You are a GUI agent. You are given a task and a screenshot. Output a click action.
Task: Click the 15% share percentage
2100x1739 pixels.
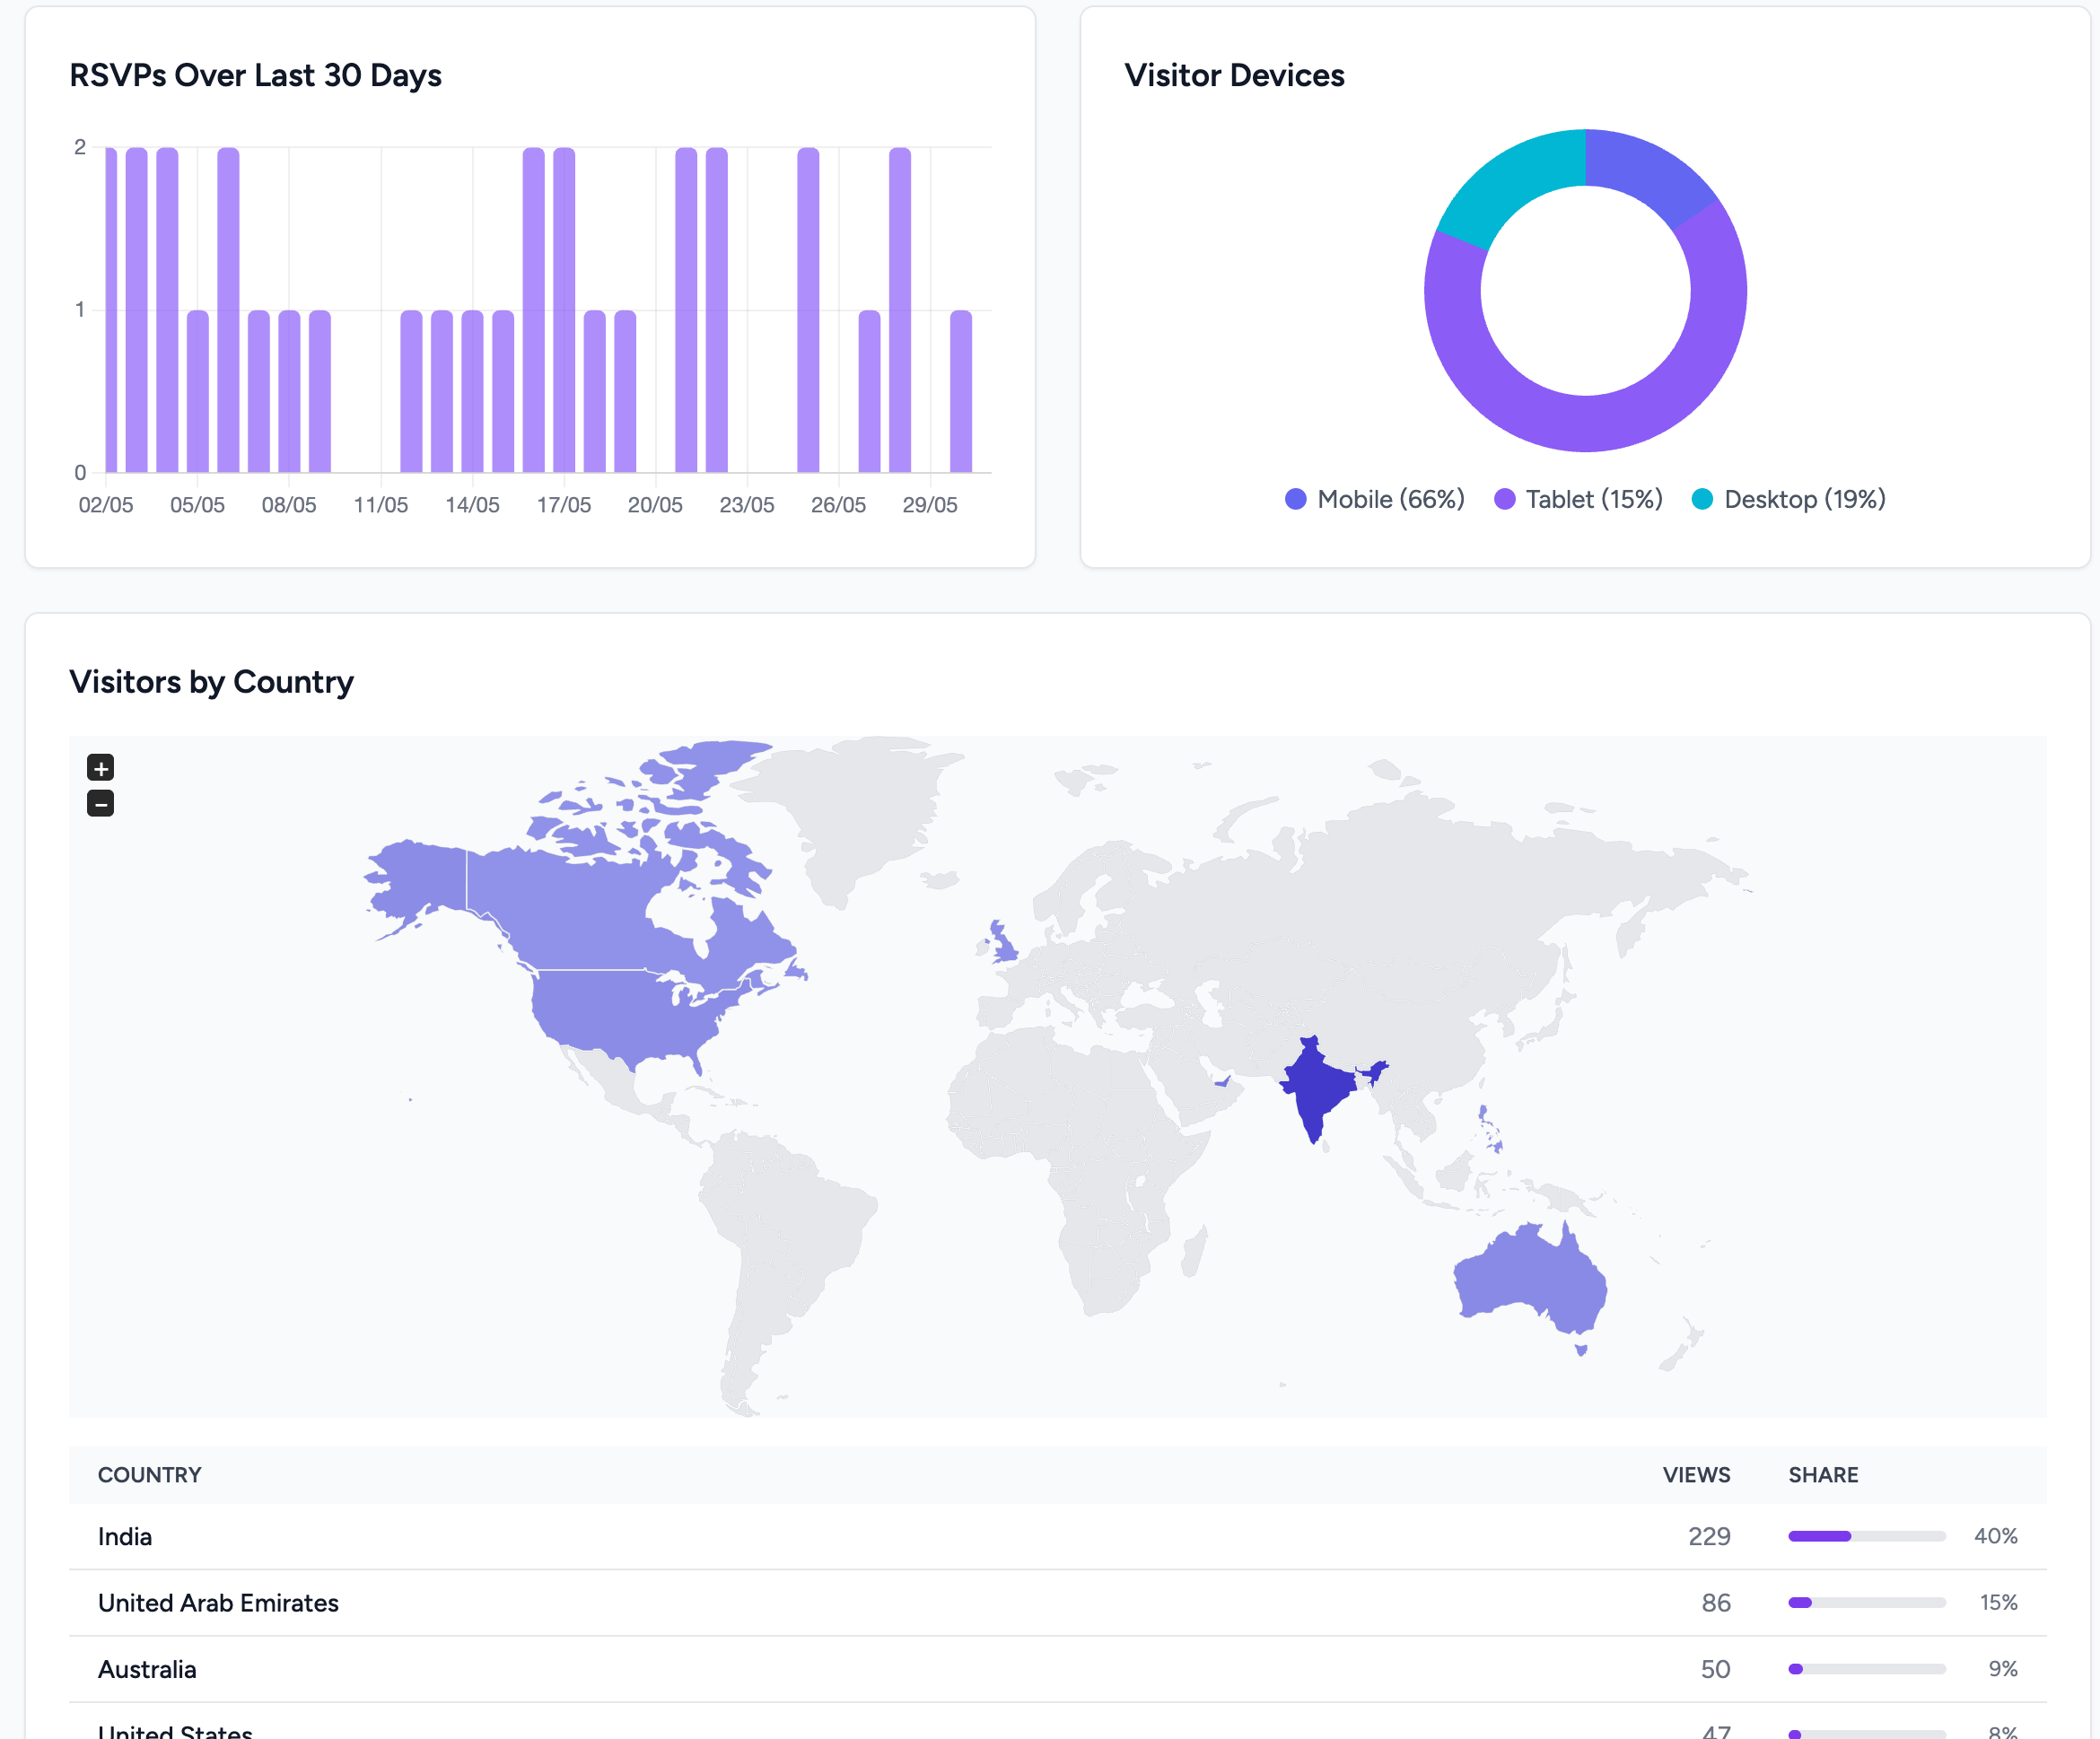1999,1603
